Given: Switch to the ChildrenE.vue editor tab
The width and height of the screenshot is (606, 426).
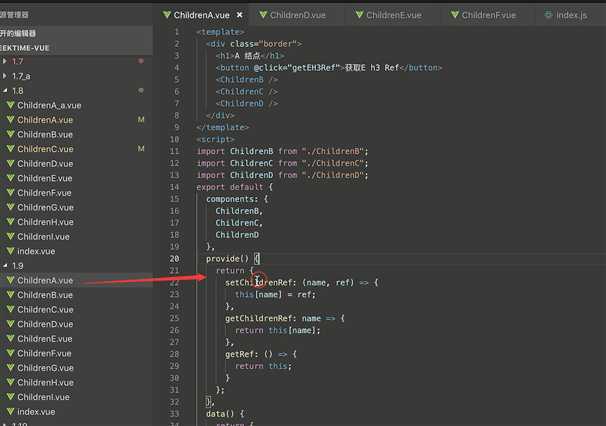Looking at the screenshot, I should [393, 15].
